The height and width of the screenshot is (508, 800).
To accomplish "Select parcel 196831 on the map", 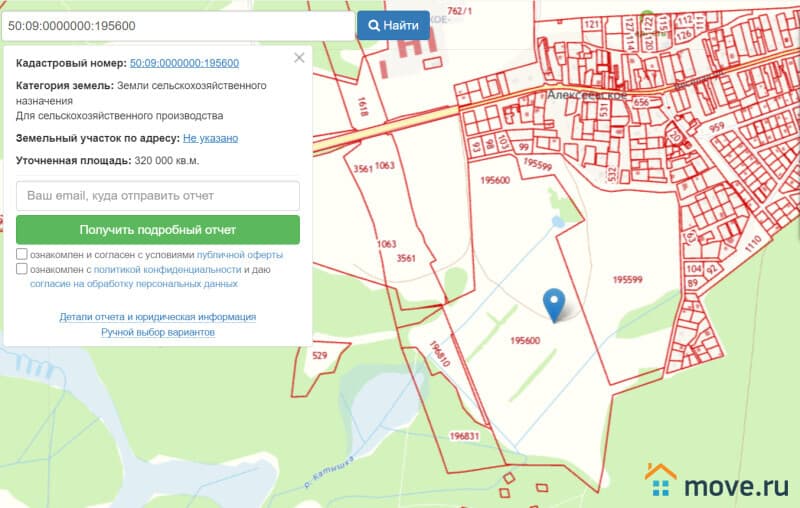I will coord(465,436).
